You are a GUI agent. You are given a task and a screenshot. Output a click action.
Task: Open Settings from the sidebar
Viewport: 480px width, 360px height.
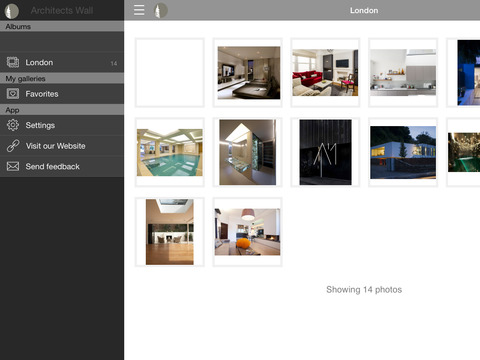click(62, 125)
